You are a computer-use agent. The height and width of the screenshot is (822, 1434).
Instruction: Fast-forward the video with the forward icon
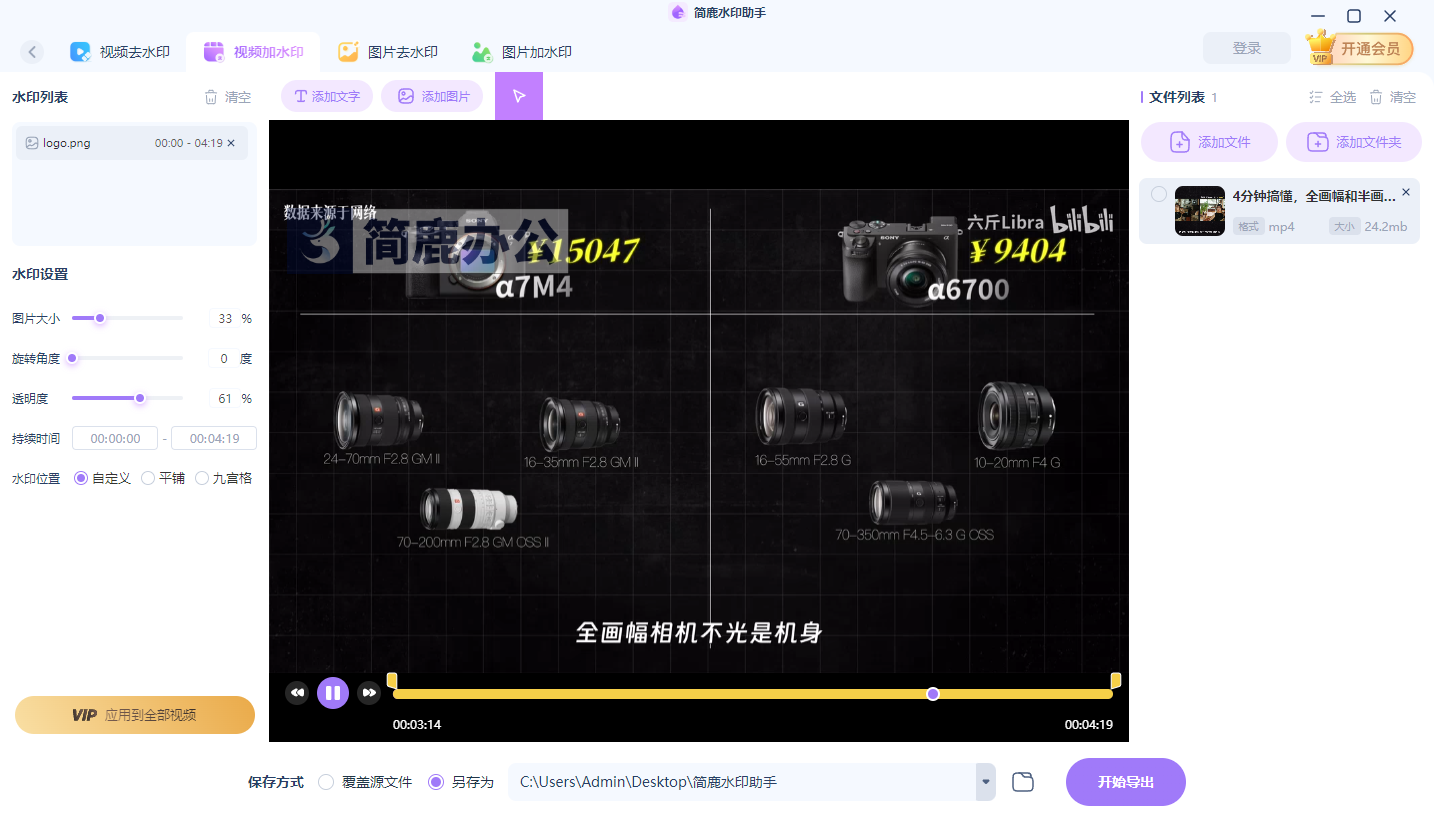pyautogui.click(x=369, y=692)
